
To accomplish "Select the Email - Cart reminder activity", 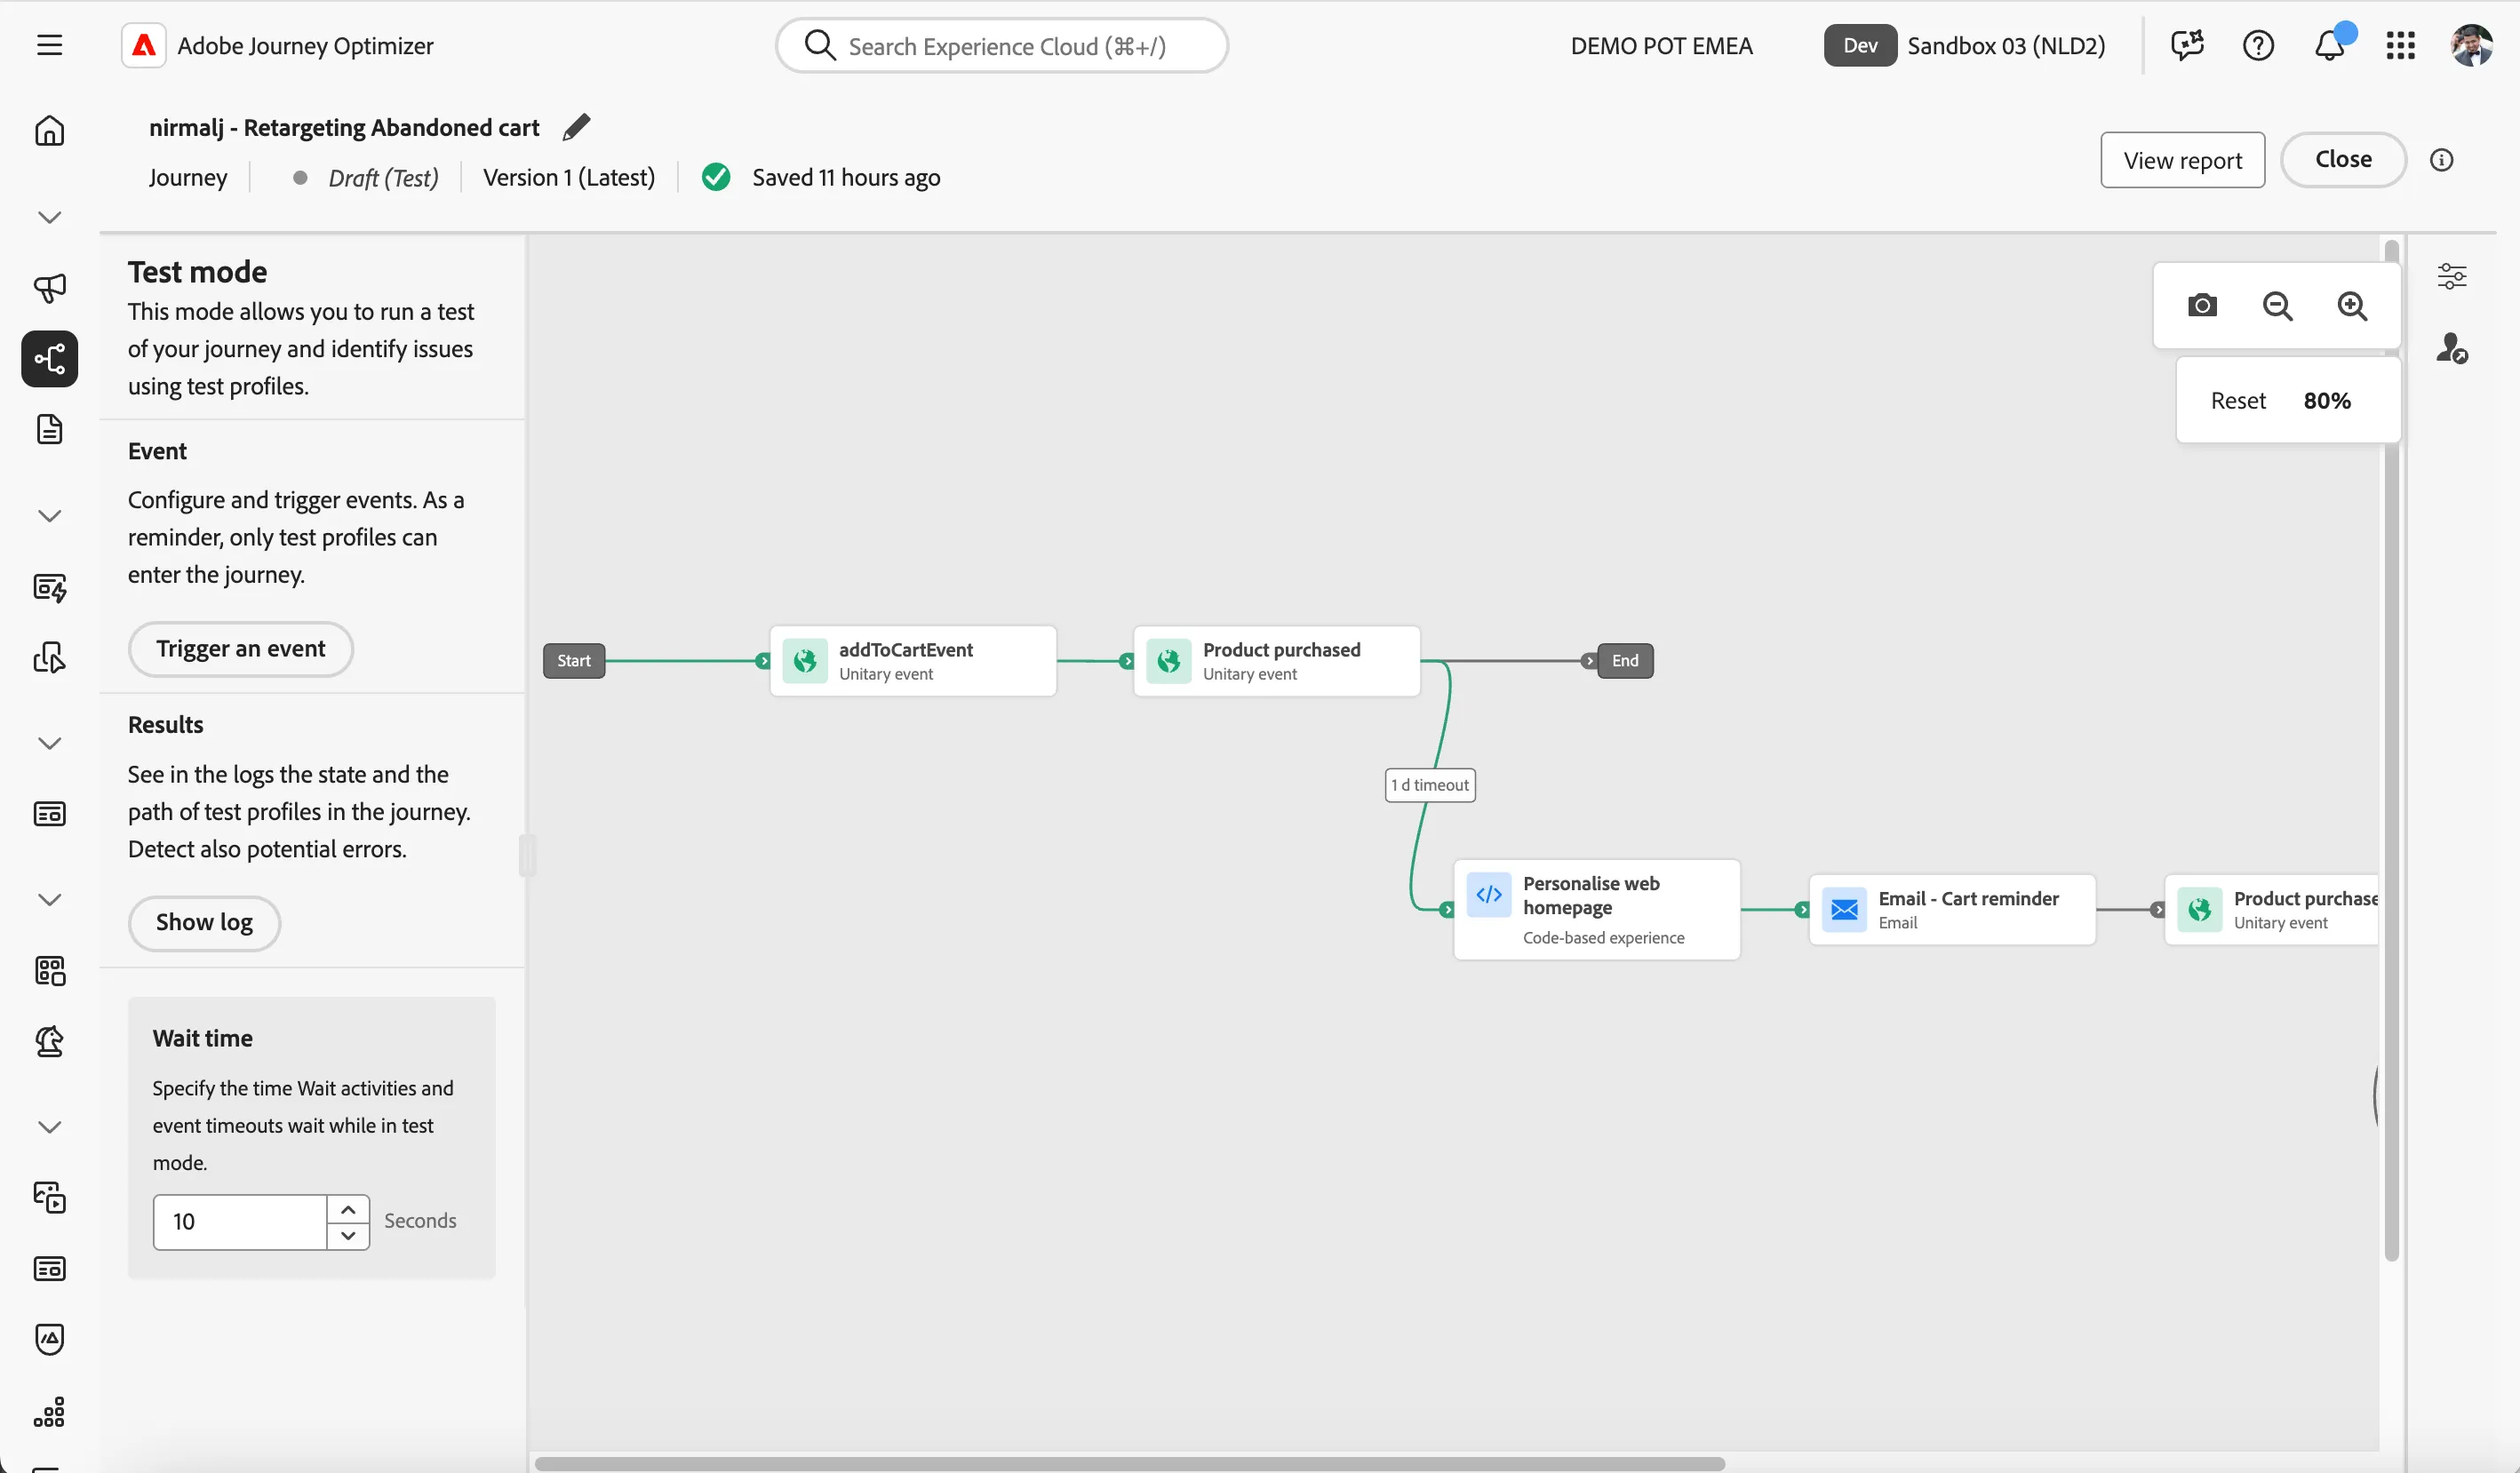I will (1952, 910).
